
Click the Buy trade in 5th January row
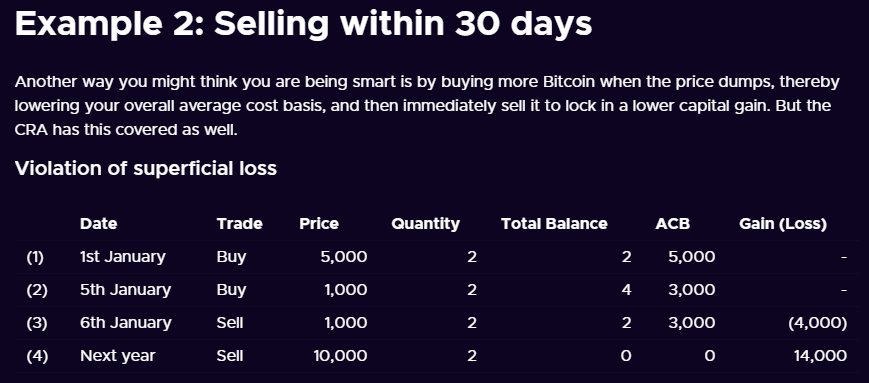[231, 290]
